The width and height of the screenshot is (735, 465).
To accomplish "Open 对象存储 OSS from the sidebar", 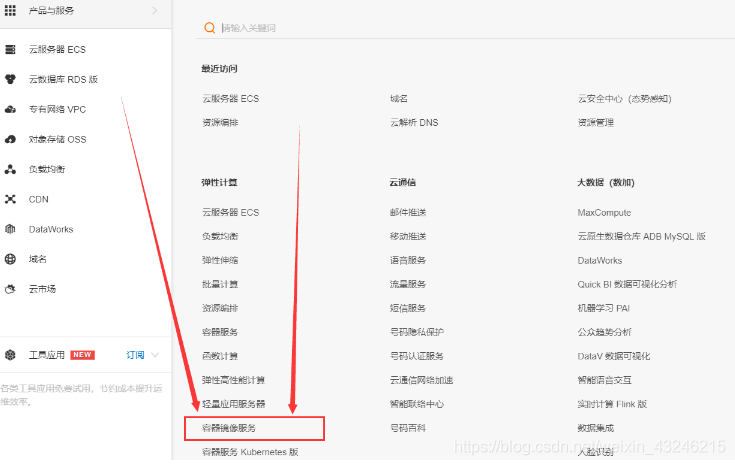I will point(57,139).
